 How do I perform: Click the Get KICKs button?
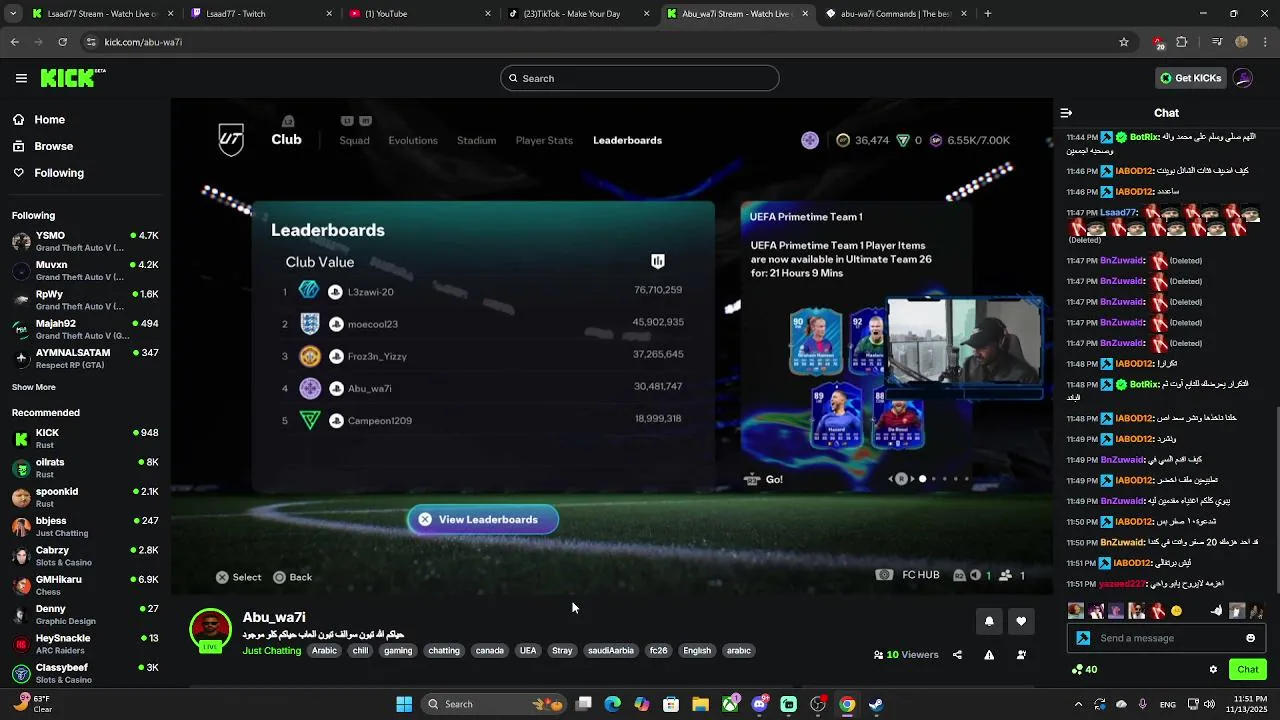tap(1191, 78)
